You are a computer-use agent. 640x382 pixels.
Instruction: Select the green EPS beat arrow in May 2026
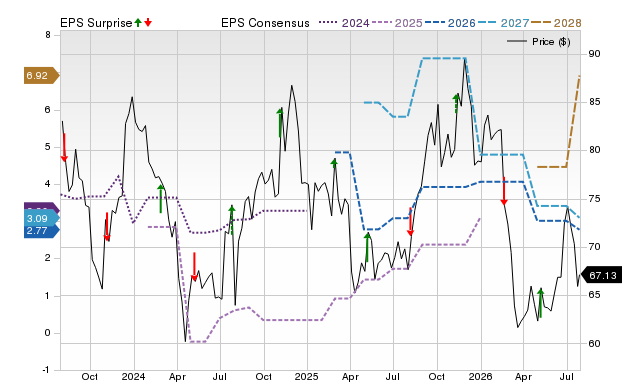541,303
